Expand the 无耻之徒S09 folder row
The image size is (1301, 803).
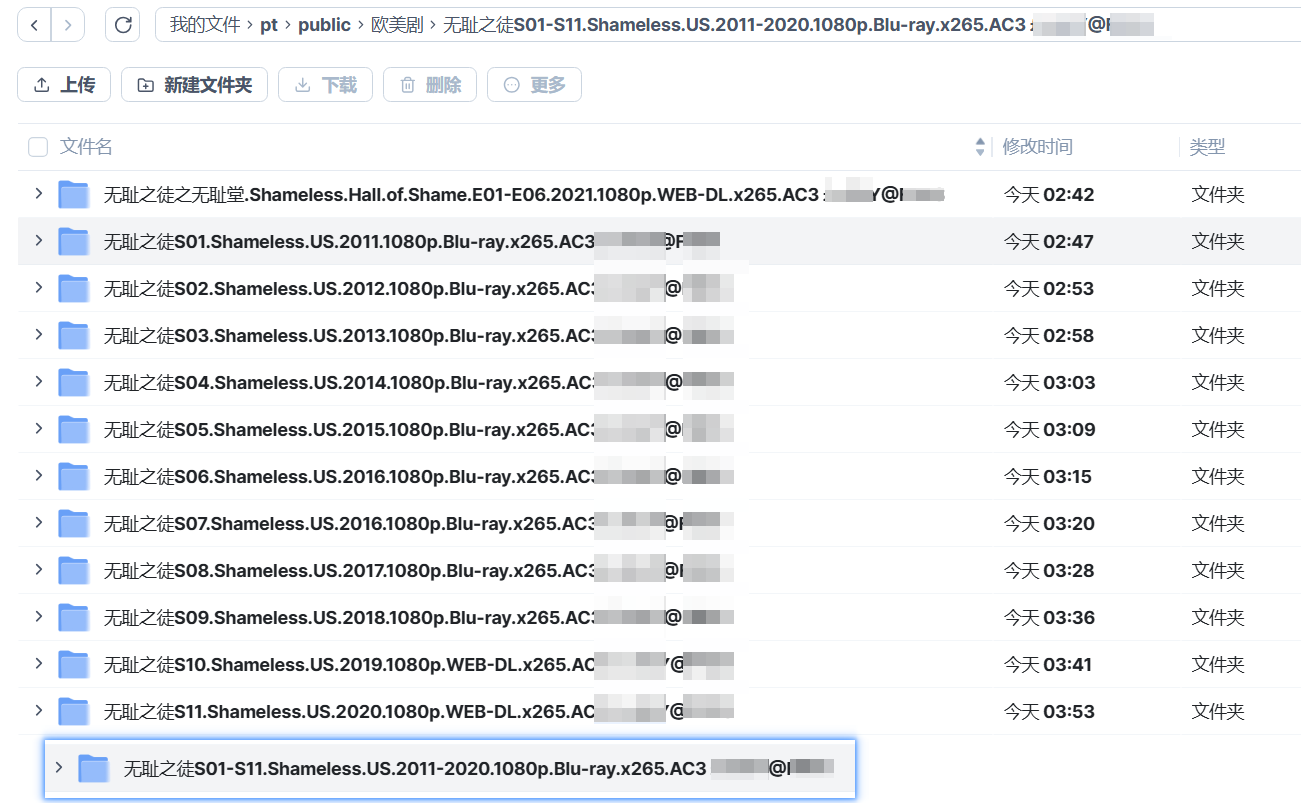[x=39, y=617]
